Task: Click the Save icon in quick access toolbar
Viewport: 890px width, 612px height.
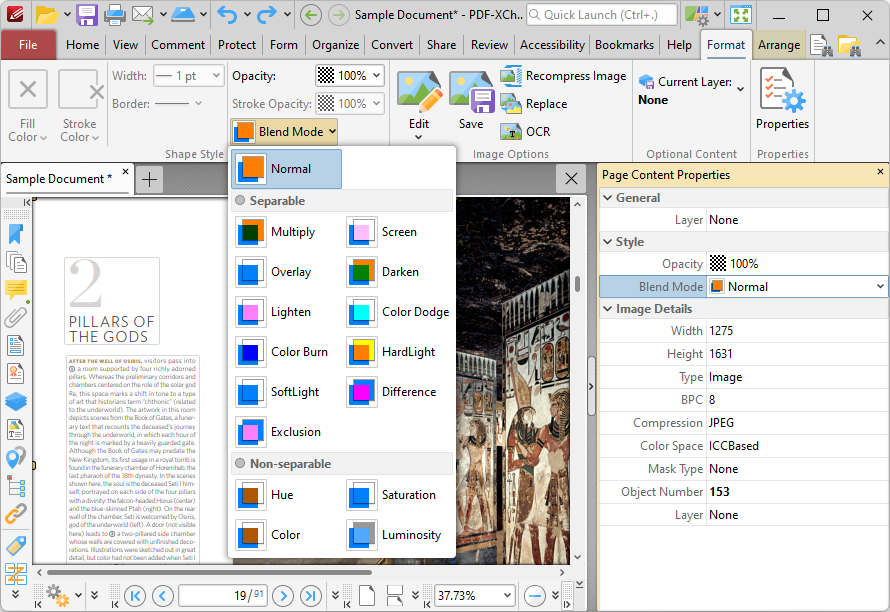Action: 87,15
